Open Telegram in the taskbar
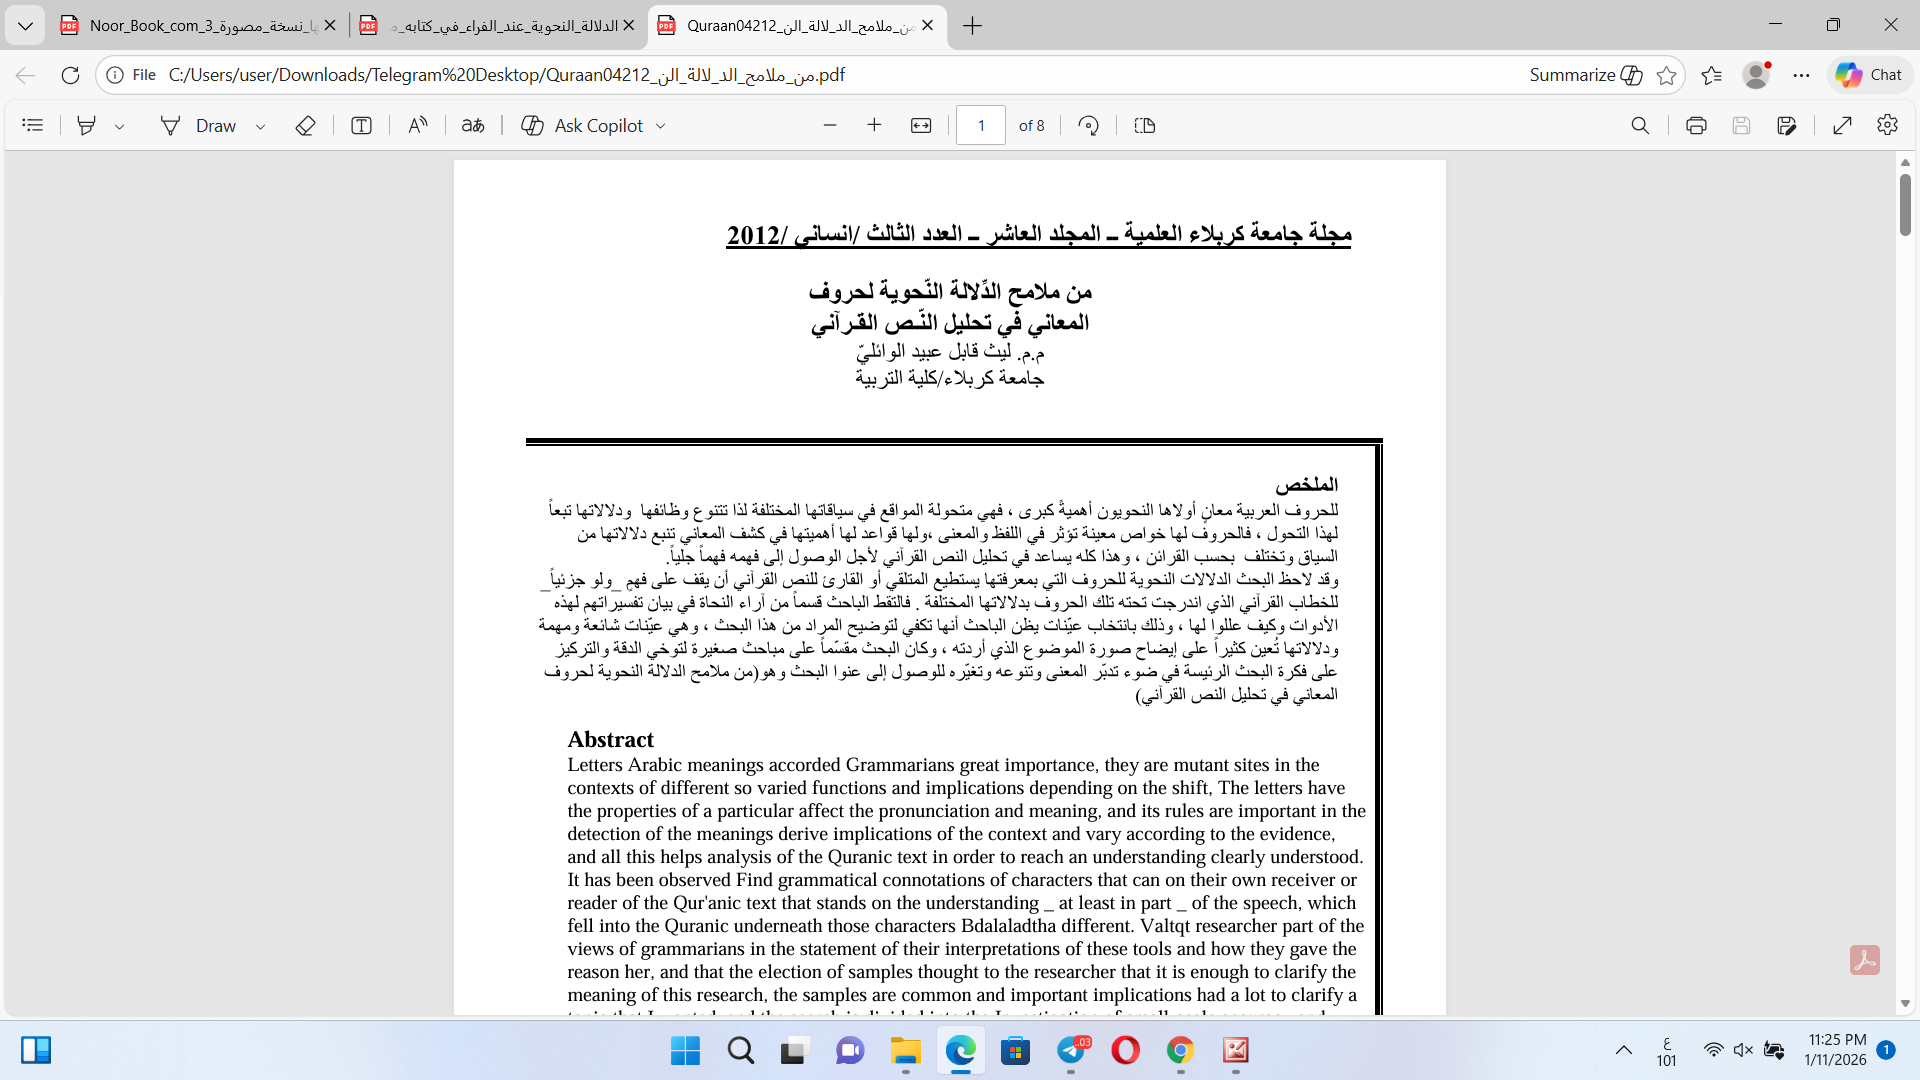This screenshot has height=1080, width=1920. click(x=1072, y=1051)
